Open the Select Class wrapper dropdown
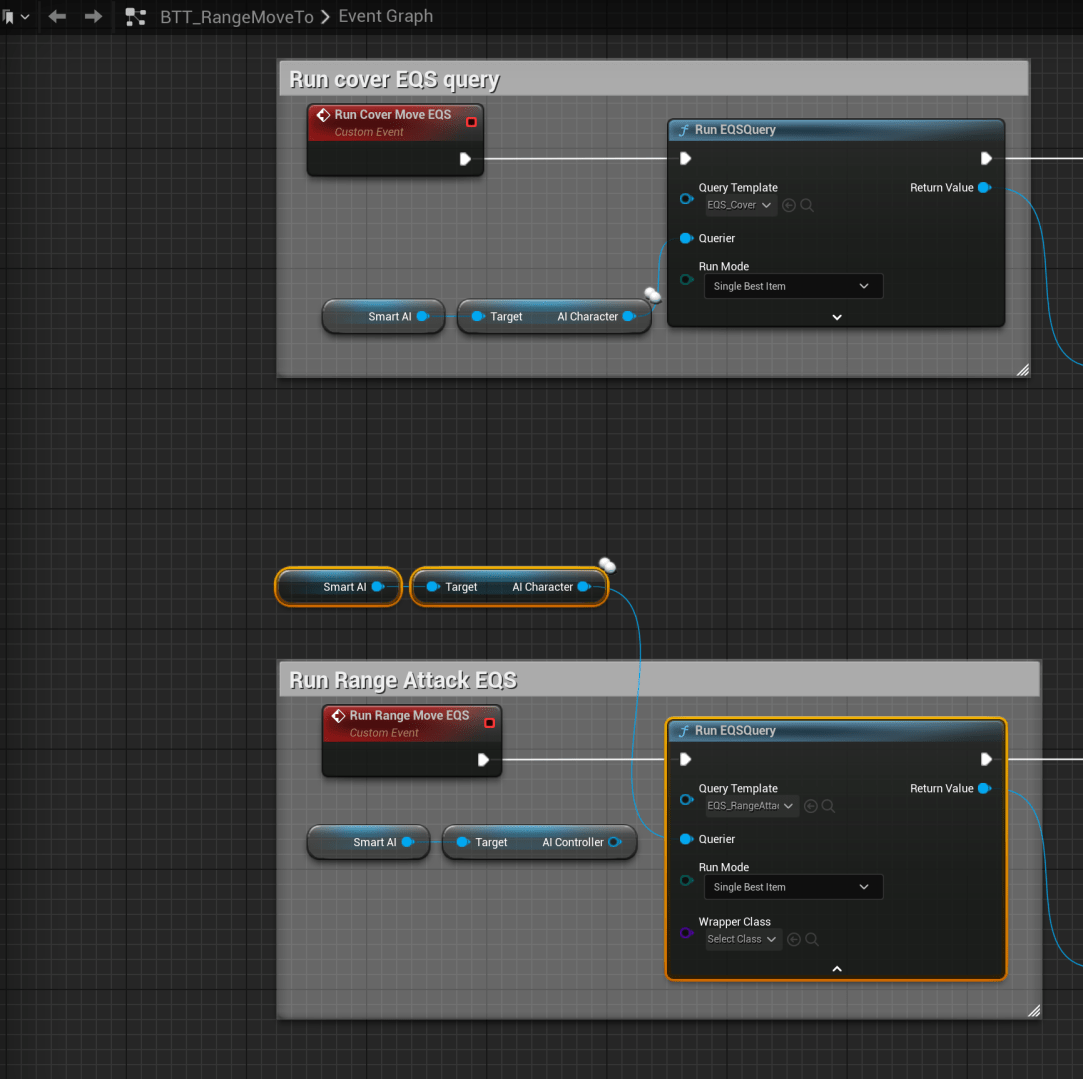This screenshot has width=1083, height=1079. 743,939
